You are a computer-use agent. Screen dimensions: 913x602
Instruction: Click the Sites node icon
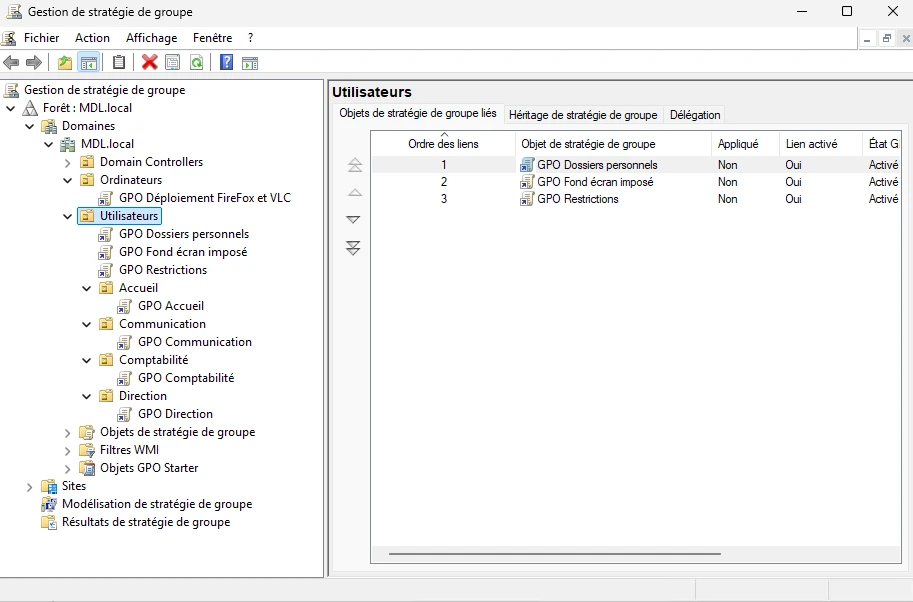[49, 486]
